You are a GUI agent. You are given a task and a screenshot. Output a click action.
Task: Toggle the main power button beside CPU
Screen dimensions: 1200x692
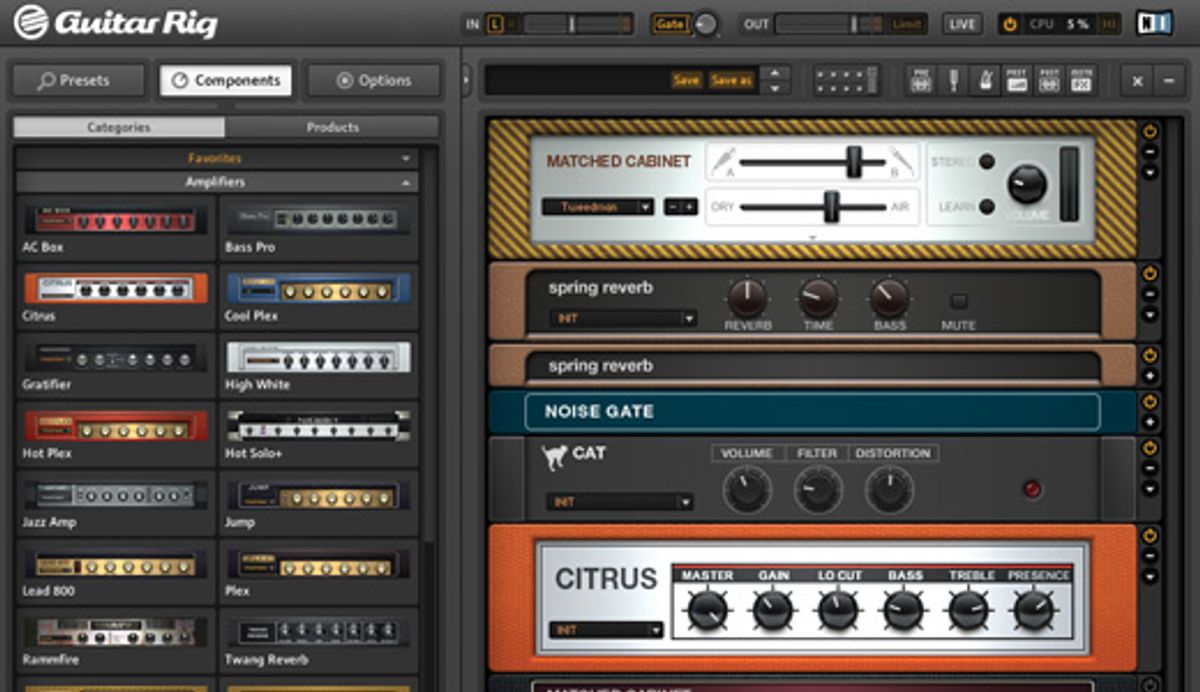[1010, 24]
